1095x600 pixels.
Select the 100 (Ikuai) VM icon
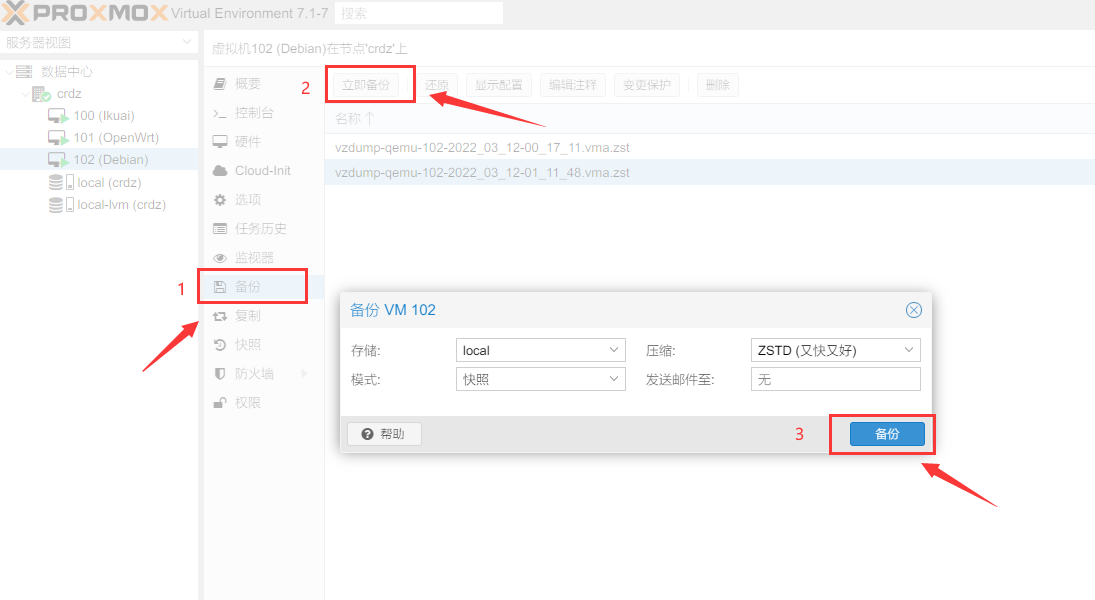[57, 116]
